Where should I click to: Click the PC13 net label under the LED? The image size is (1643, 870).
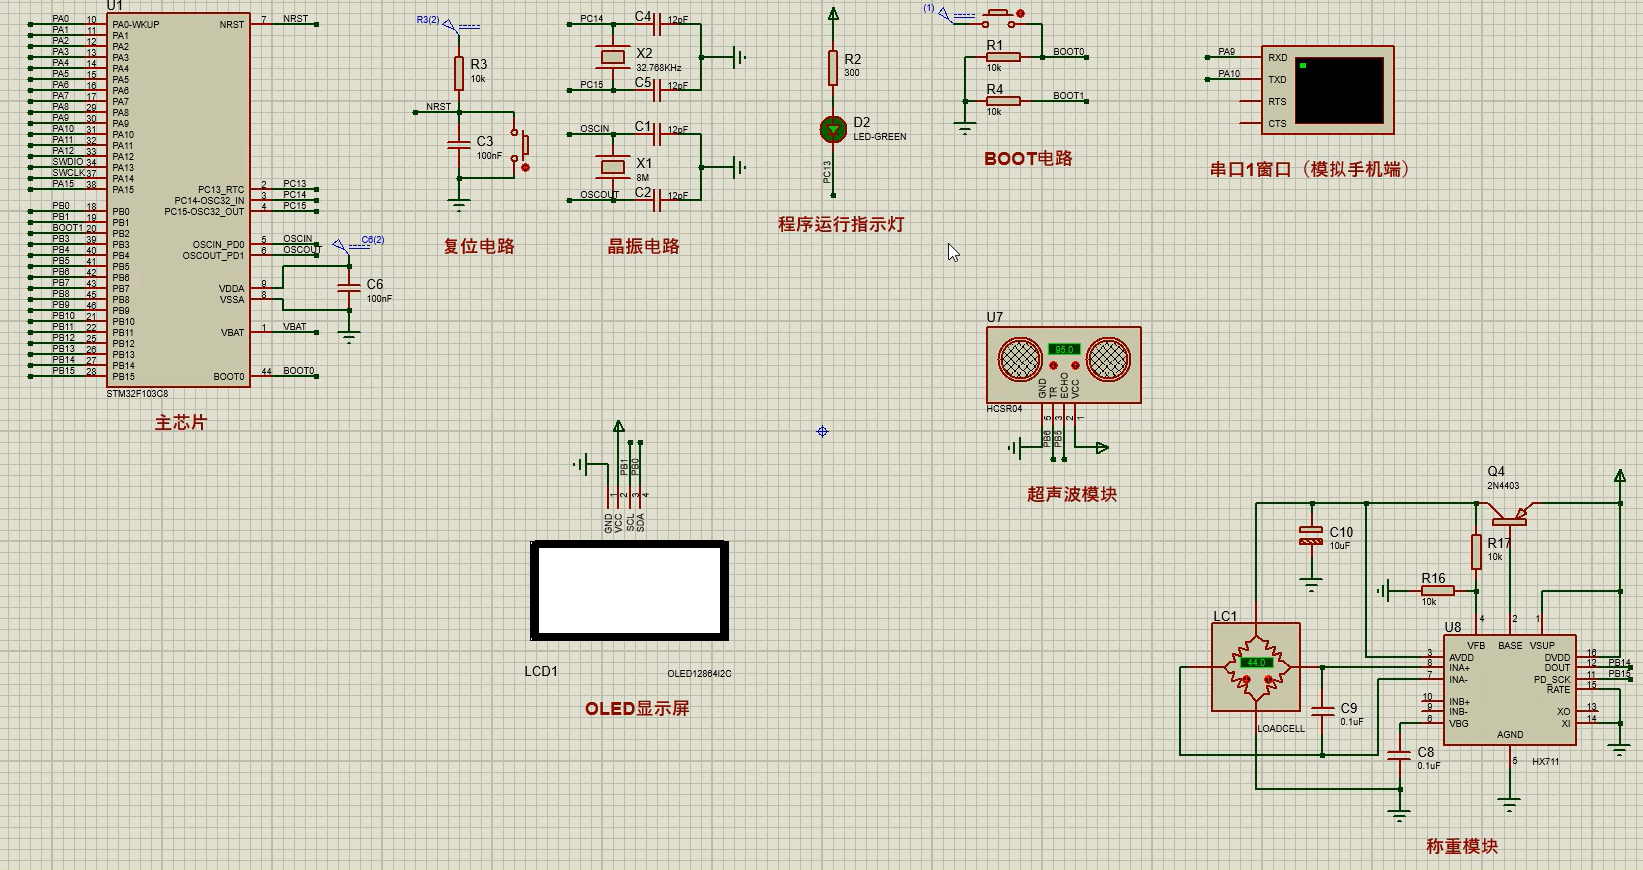pyautogui.click(x=827, y=171)
